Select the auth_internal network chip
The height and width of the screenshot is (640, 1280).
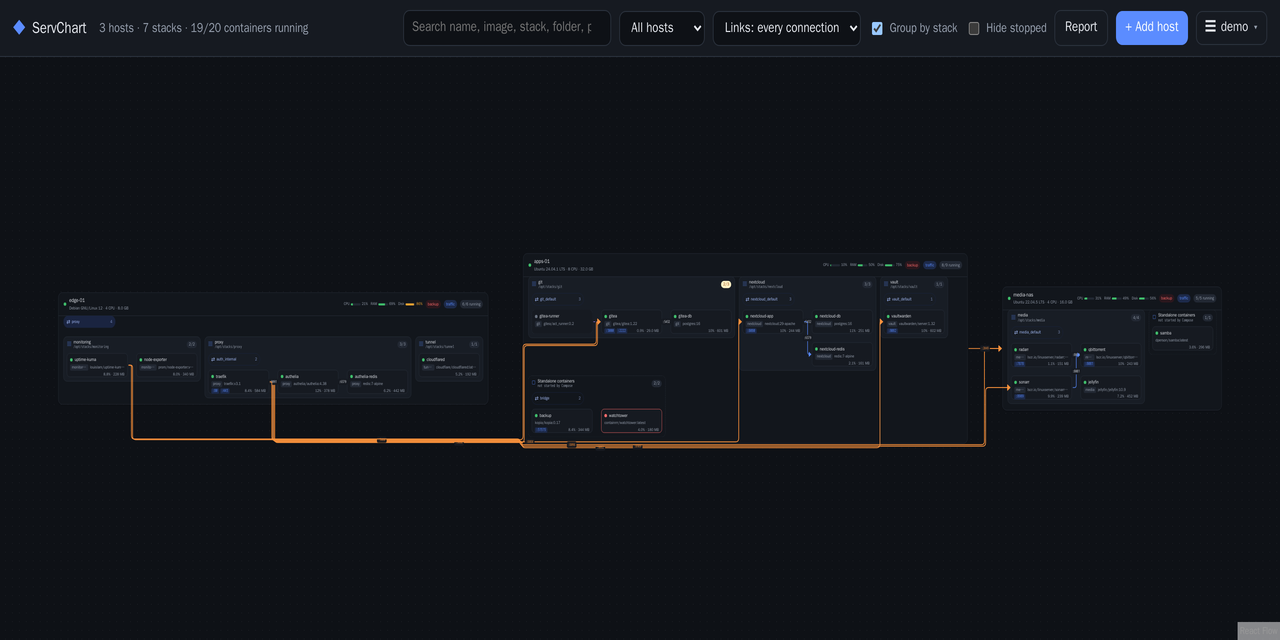tap(234, 359)
